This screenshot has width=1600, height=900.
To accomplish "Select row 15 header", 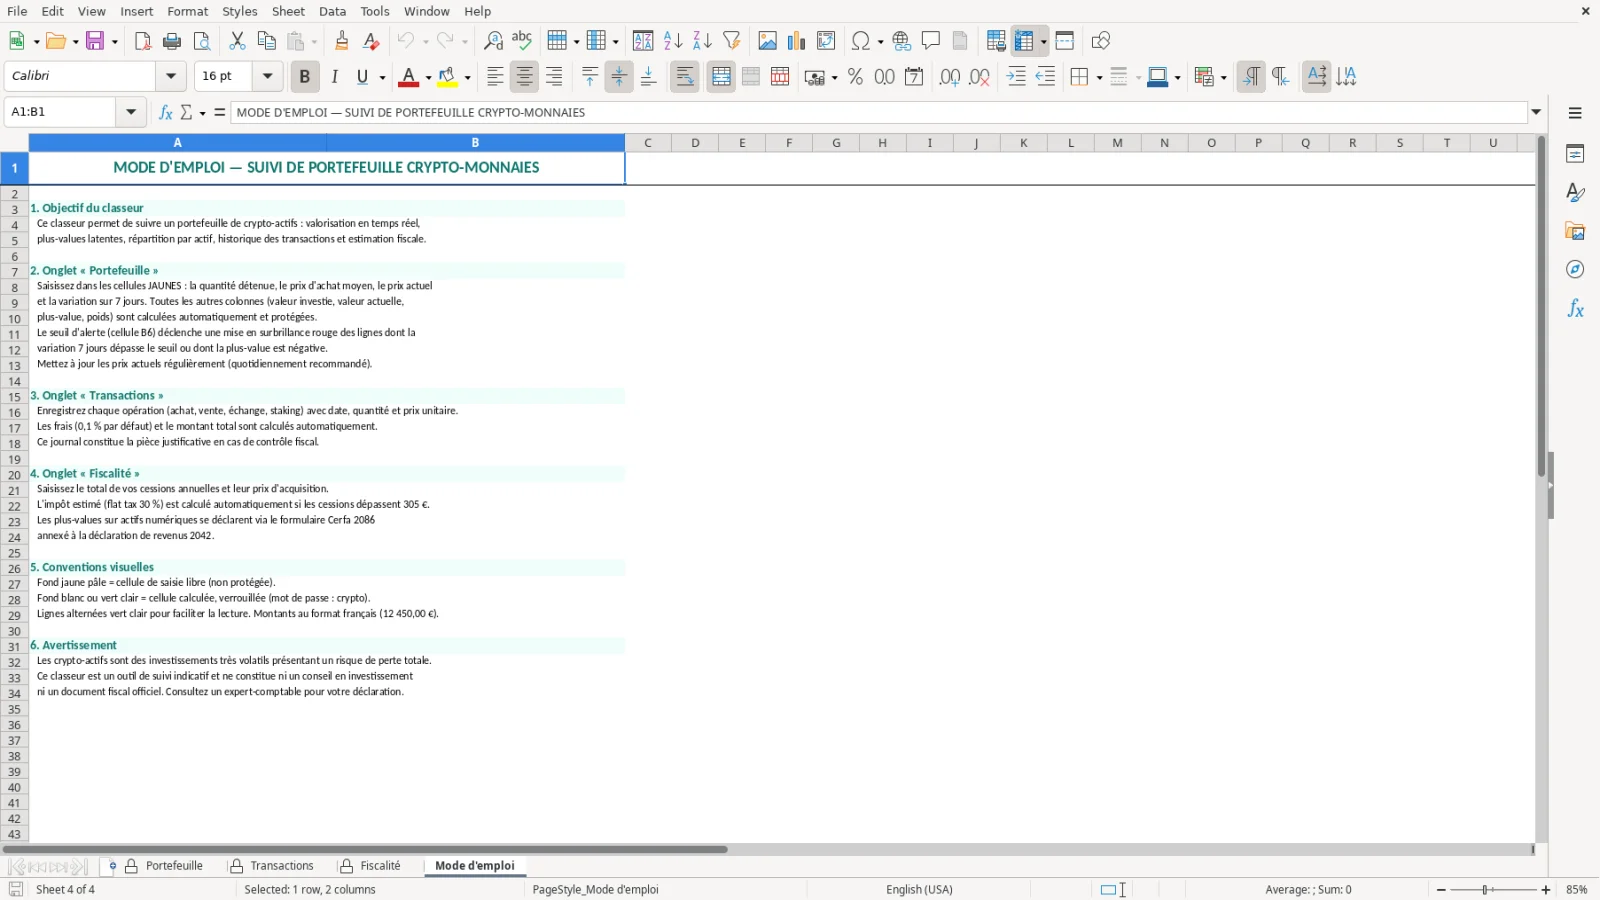I will tap(14, 397).
